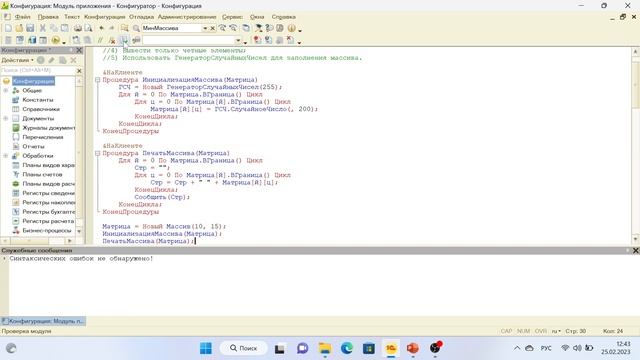Open Microsoft Edge from the taskbar
Viewport: 640px width, 360px height.
pyautogui.click(x=347, y=348)
